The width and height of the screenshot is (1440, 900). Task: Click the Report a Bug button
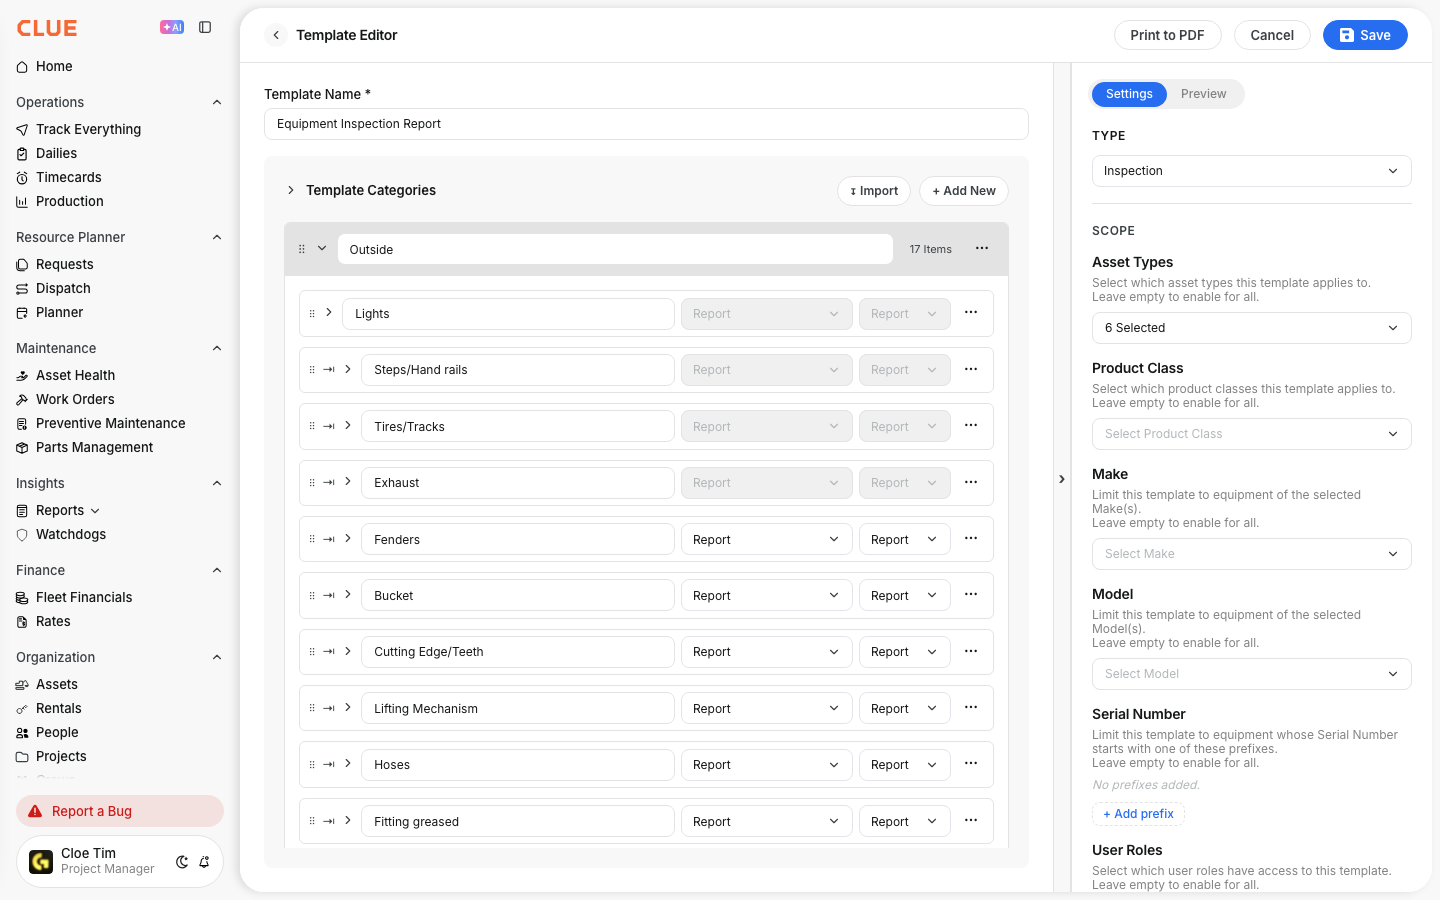pyautogui.click(x=120, y=811)
